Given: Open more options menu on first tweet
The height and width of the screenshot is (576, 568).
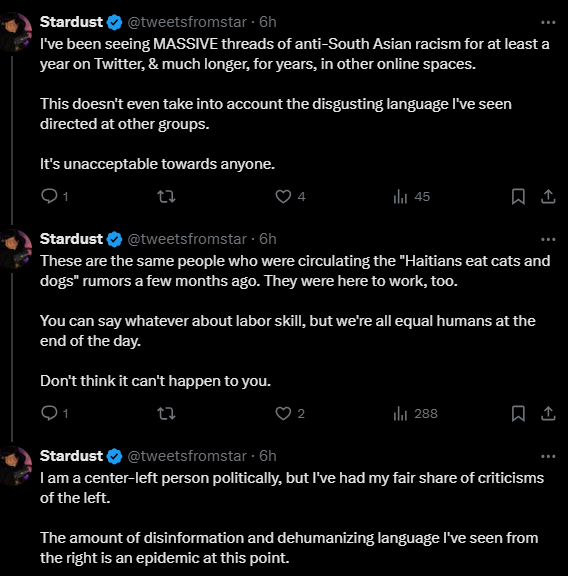Looking at the screenshot, I should [548, 22].
